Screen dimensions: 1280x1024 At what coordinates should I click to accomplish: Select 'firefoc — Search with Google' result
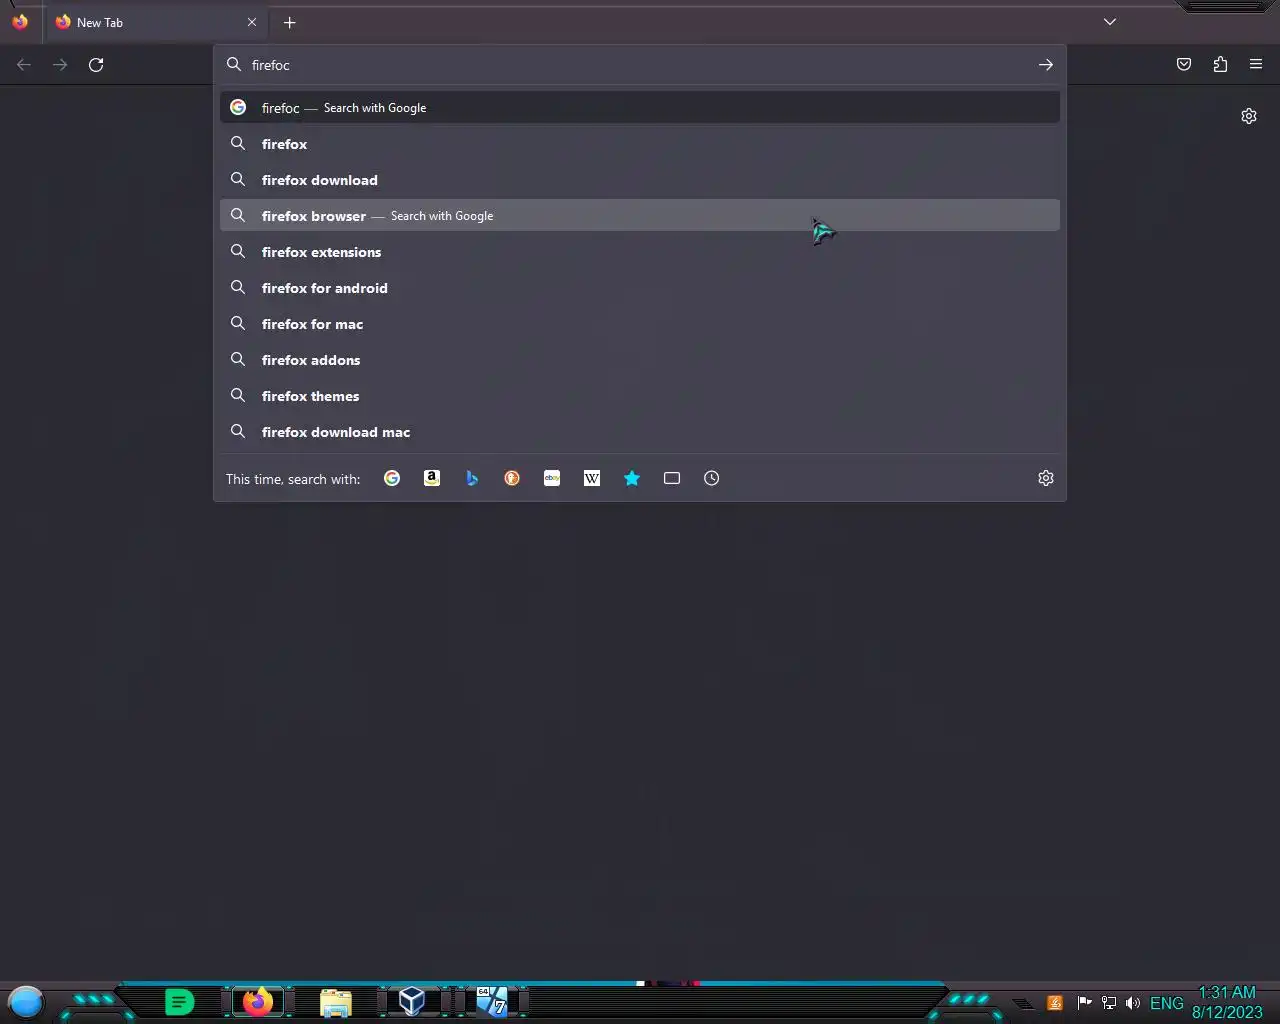tap(640, 108)
